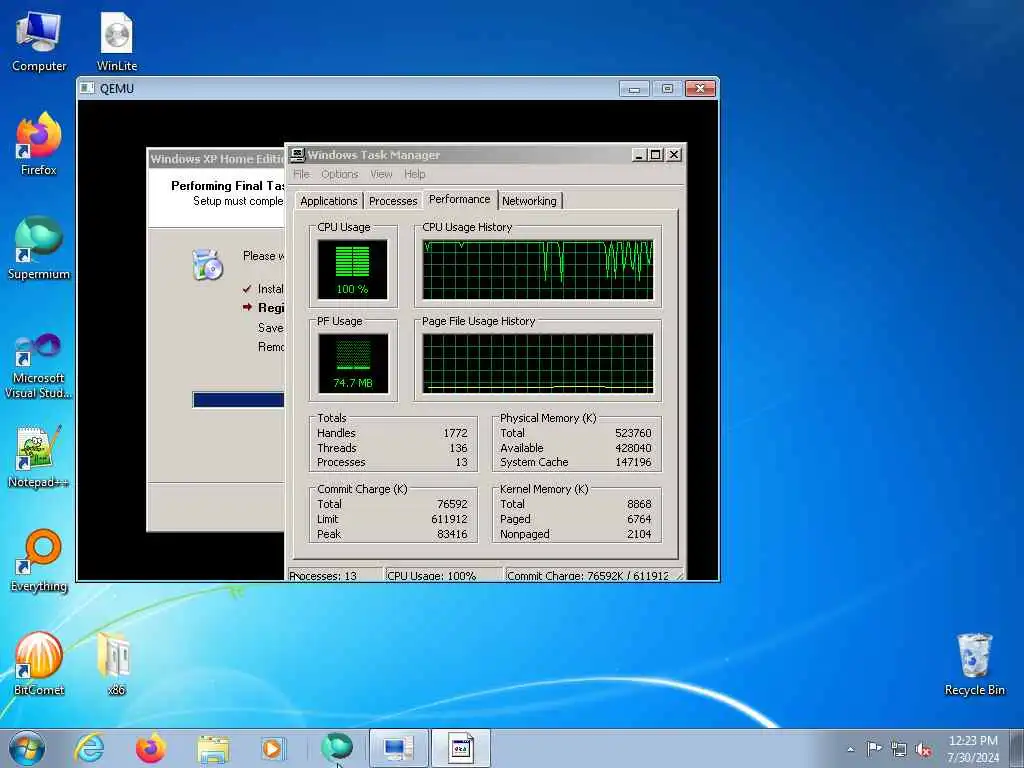Switch to the Networking tab
1024x768 pixels.
click(x=530, y=201)
